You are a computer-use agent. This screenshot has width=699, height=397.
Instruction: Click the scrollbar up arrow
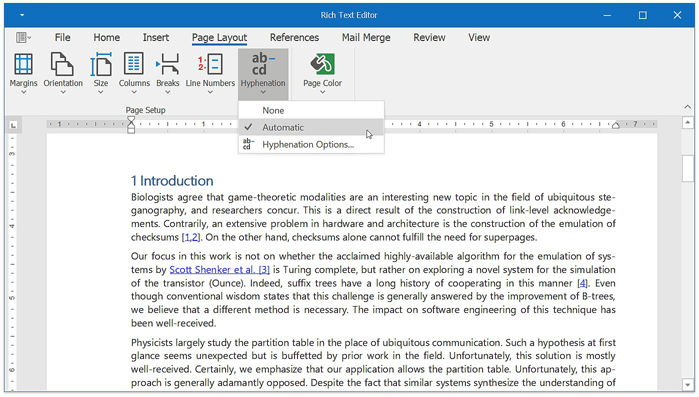click(x=688, y=122)
